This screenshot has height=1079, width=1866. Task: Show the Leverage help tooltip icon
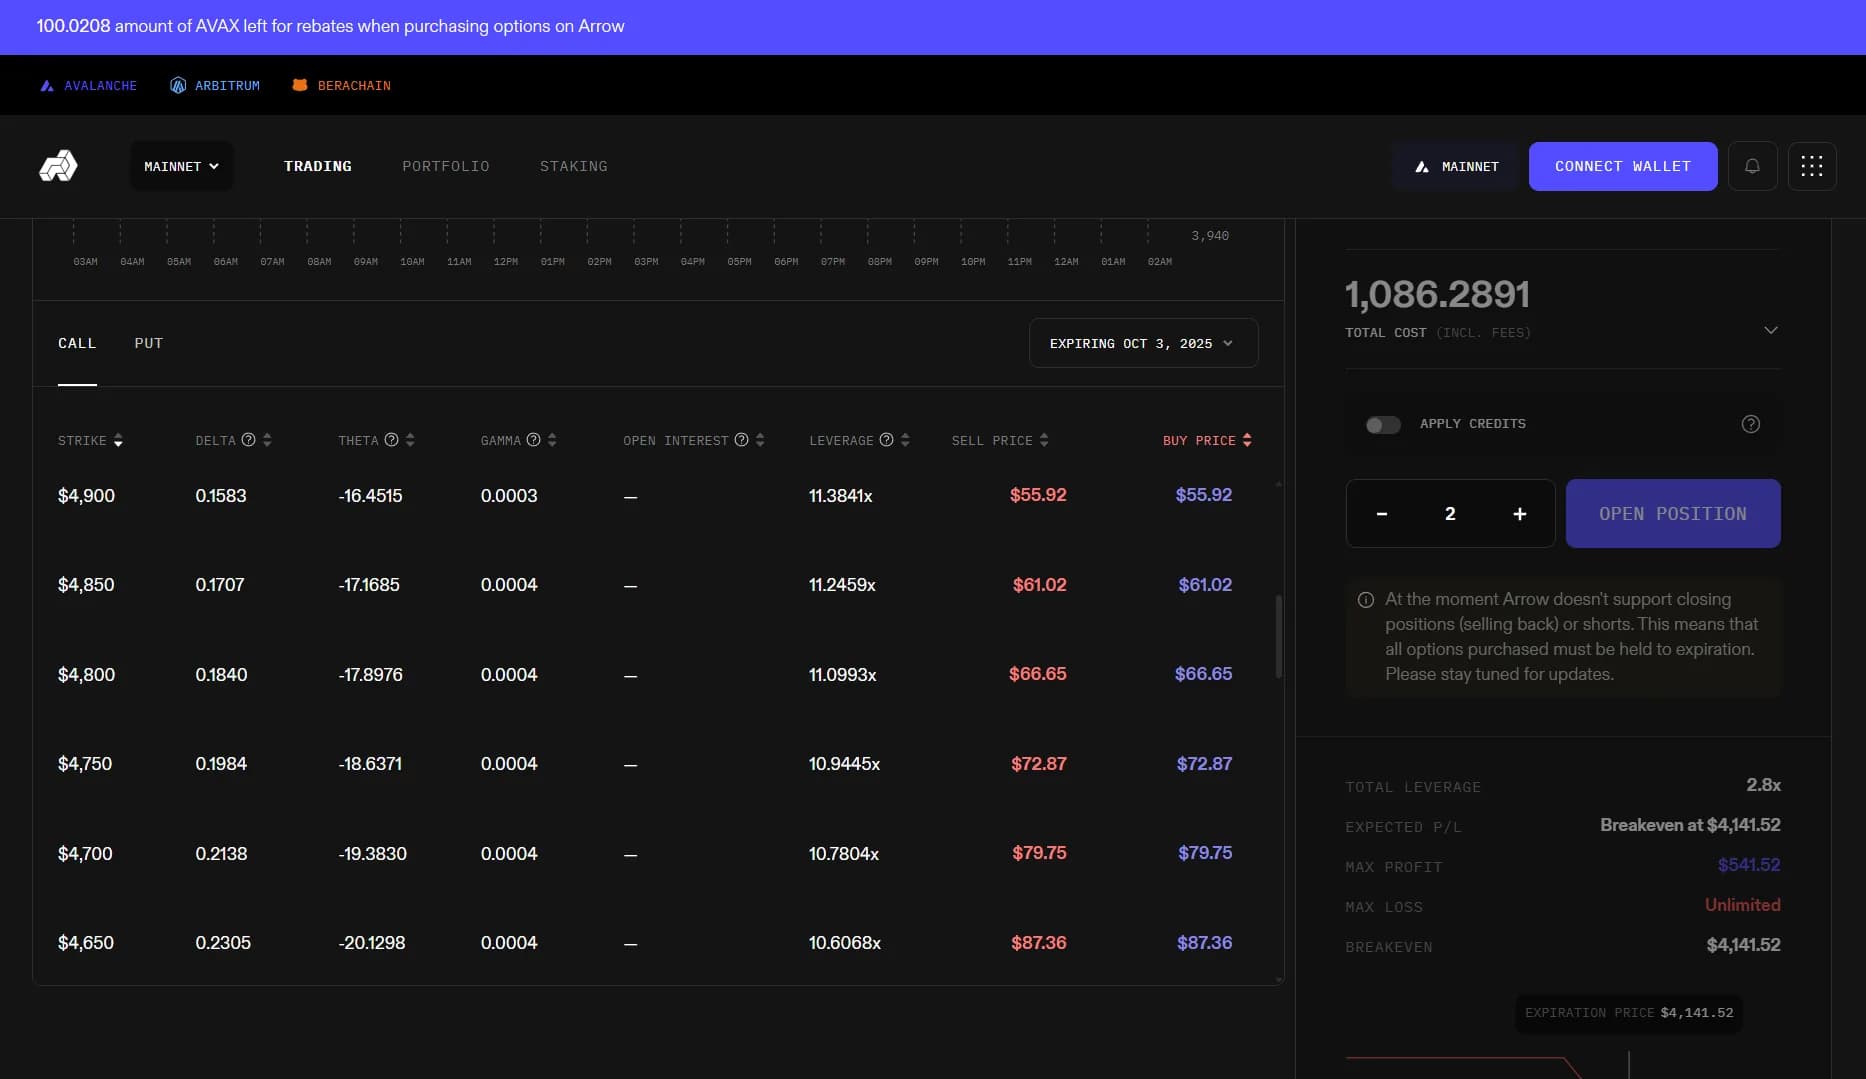pyautogui.click(x=886, y=440)
